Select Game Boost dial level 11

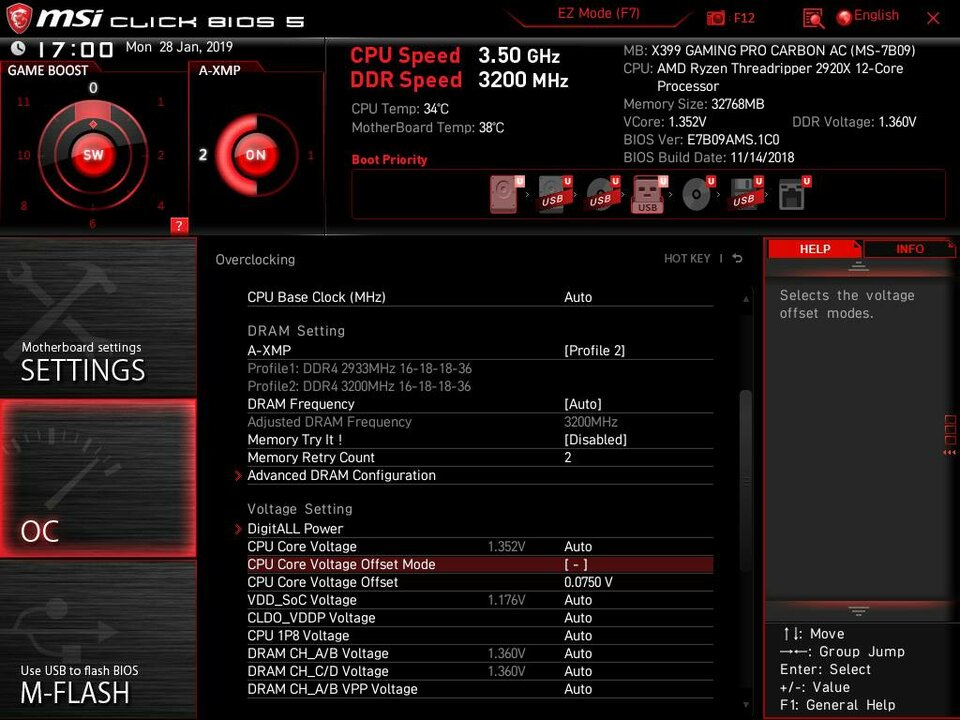click(x=23, y=102)
